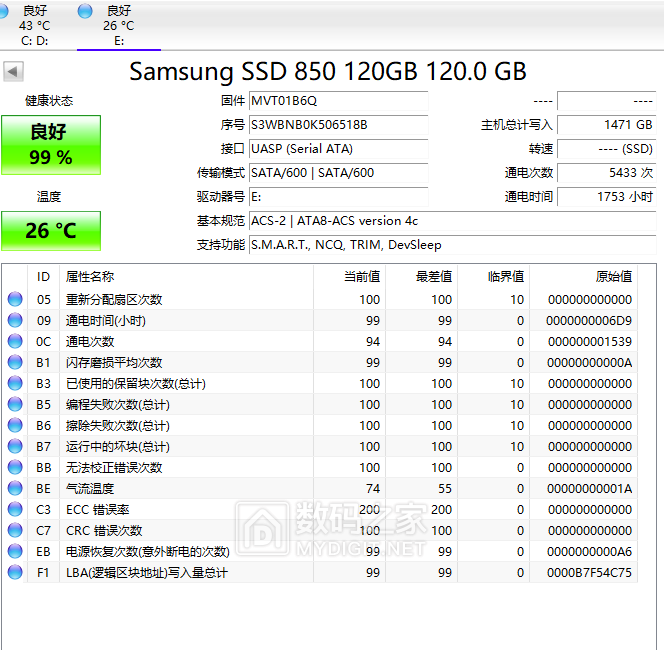Viewport: 664px width, 650px height.
Task: Select the row 重新分配扇区次数
Action: click(320, 299)
